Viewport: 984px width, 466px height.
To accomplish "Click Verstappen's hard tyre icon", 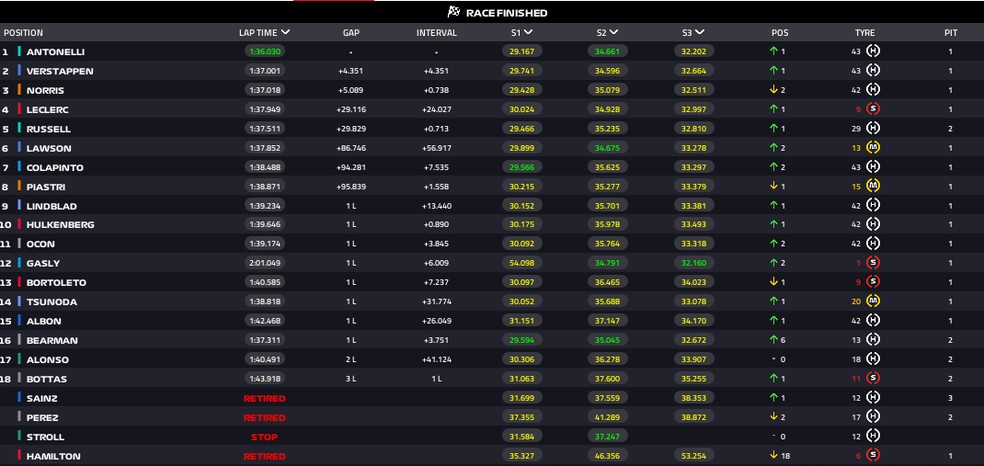I will 872,70.
